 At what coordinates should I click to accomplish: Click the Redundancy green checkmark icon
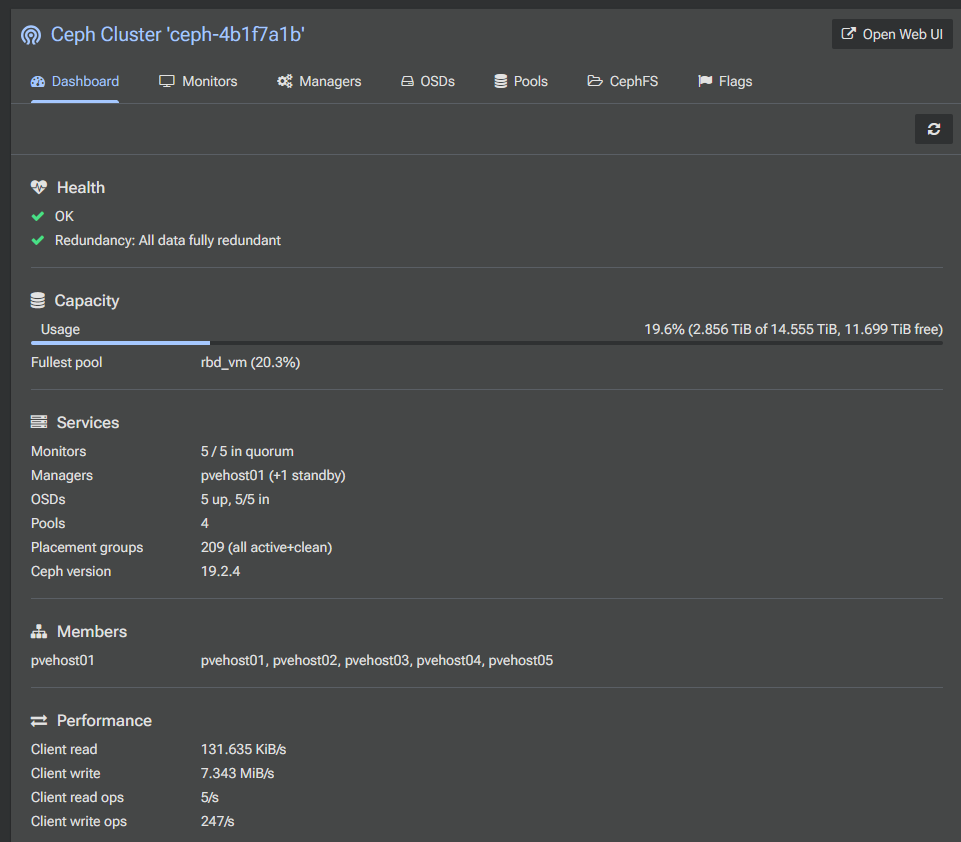[38, 240]
